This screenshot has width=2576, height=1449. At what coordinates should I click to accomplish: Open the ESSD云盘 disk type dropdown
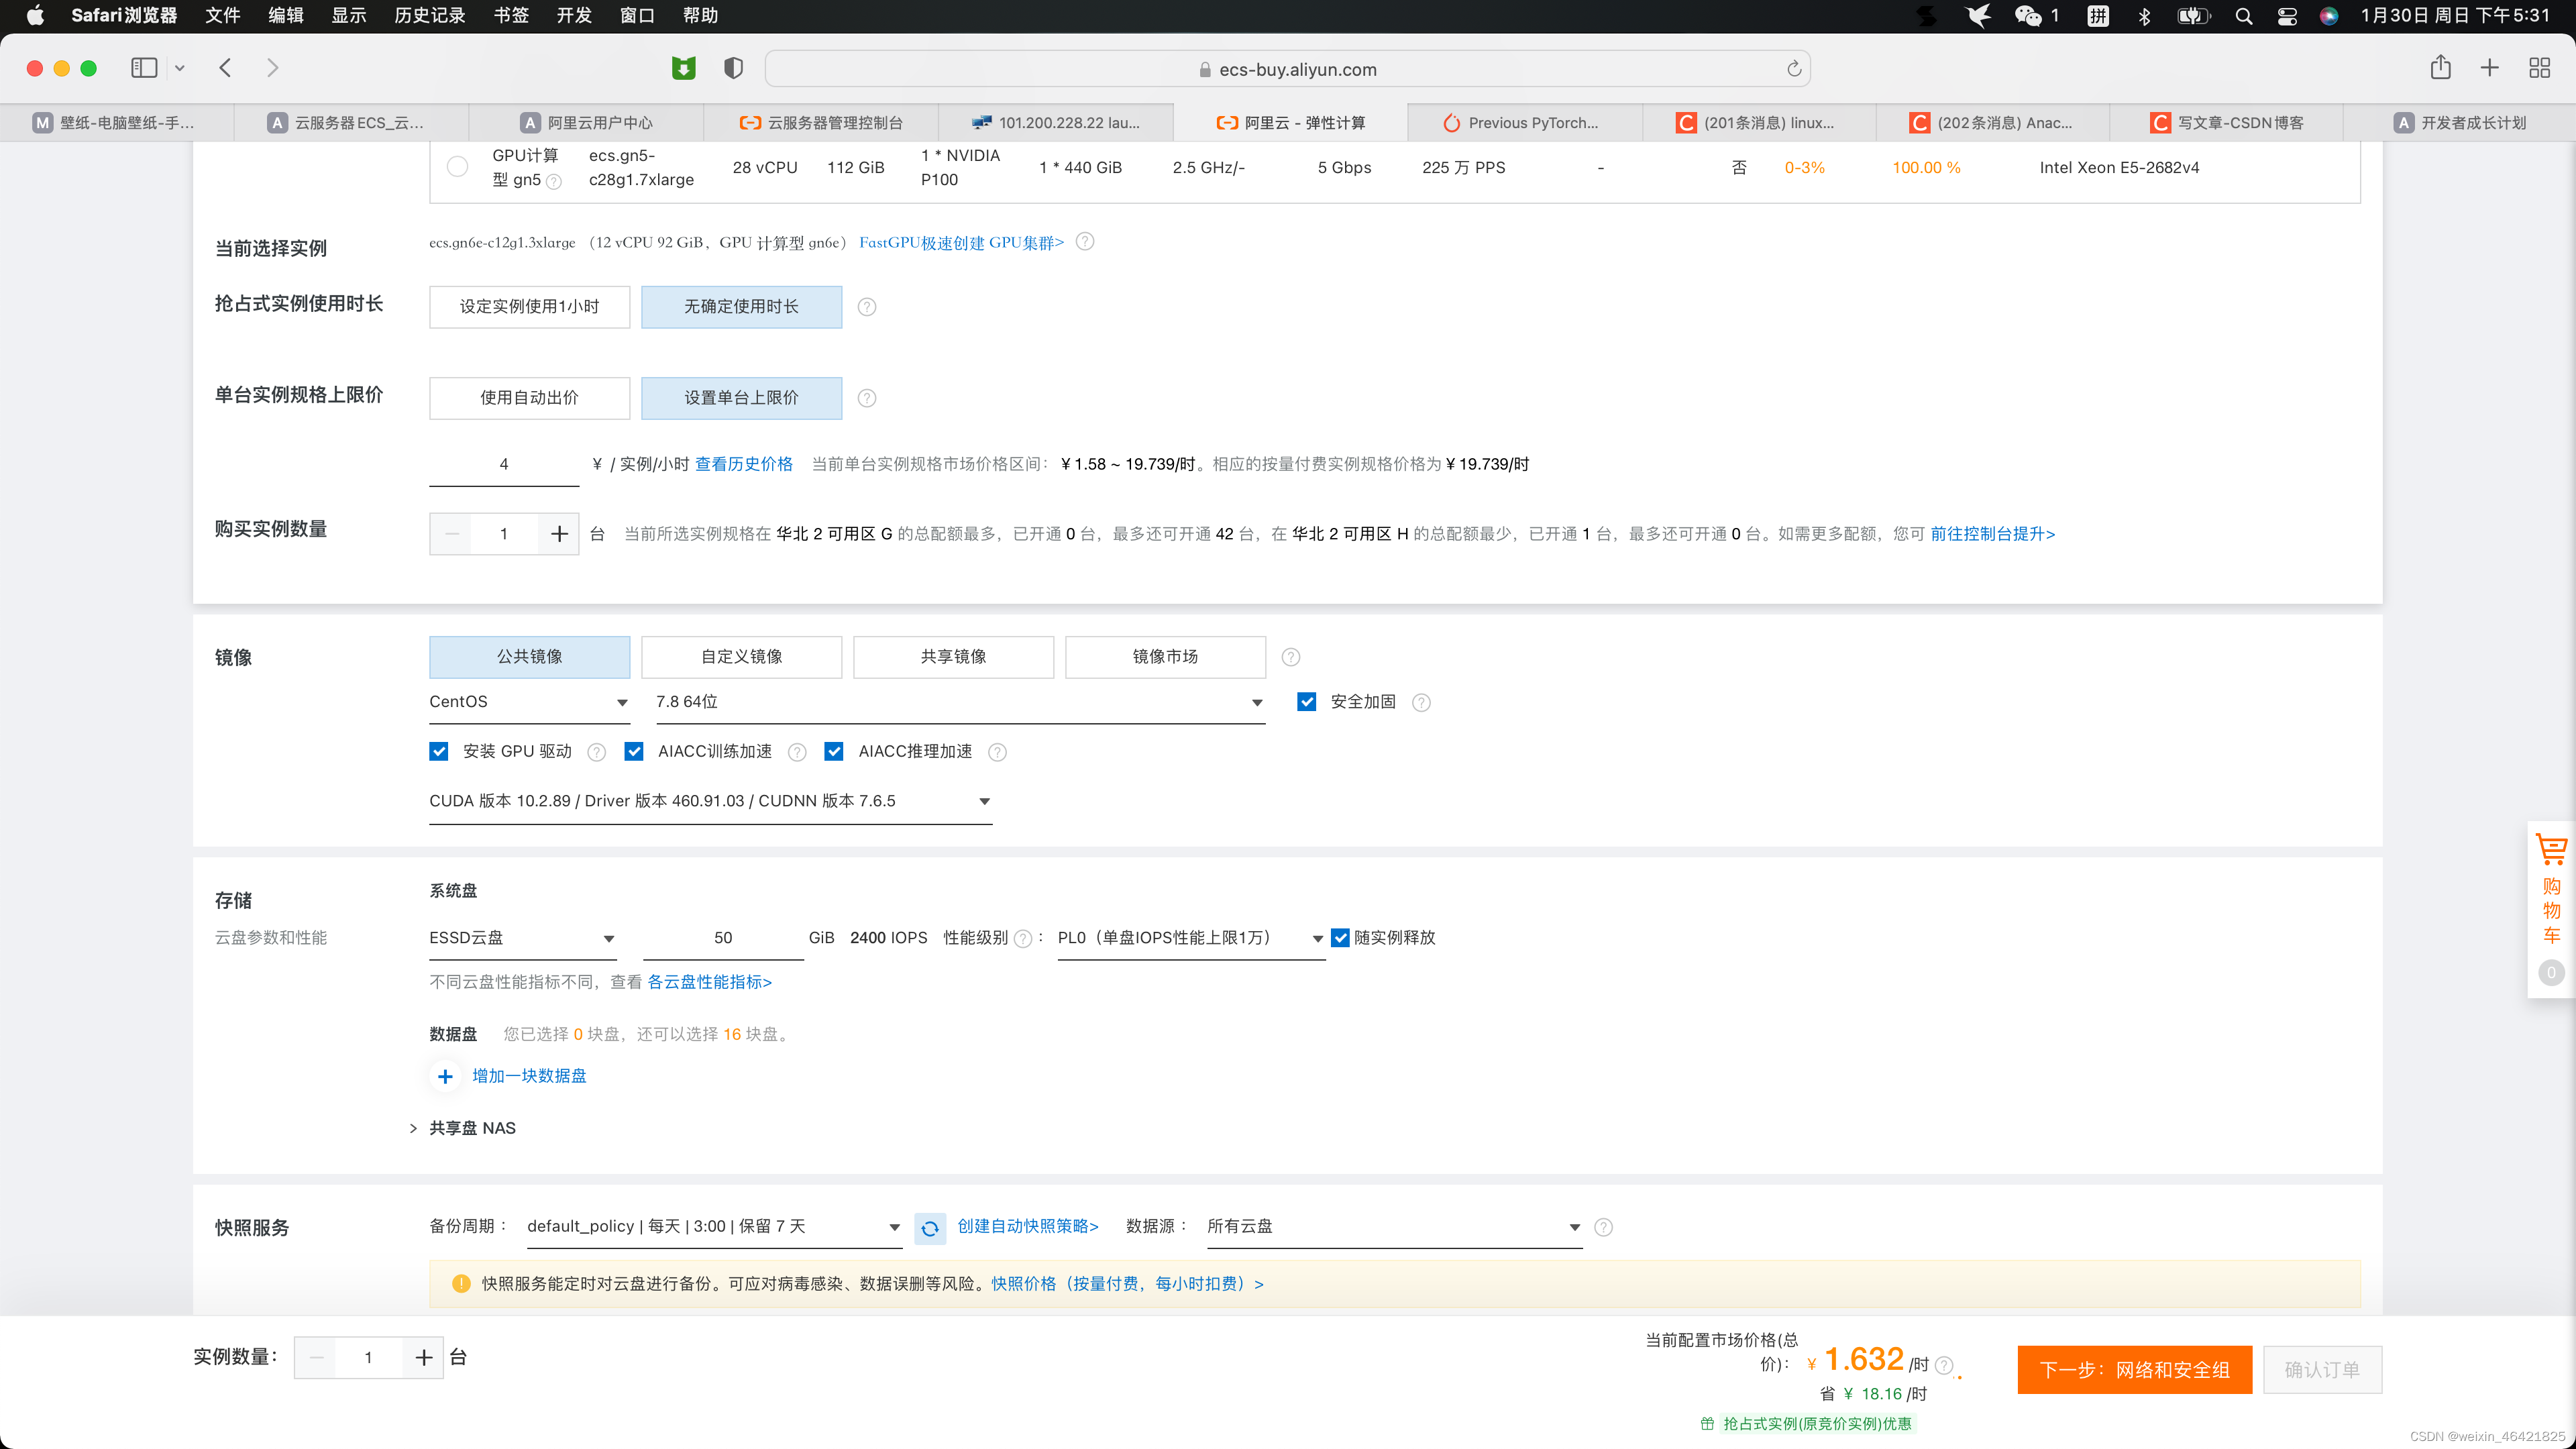(x=522, y=938)
